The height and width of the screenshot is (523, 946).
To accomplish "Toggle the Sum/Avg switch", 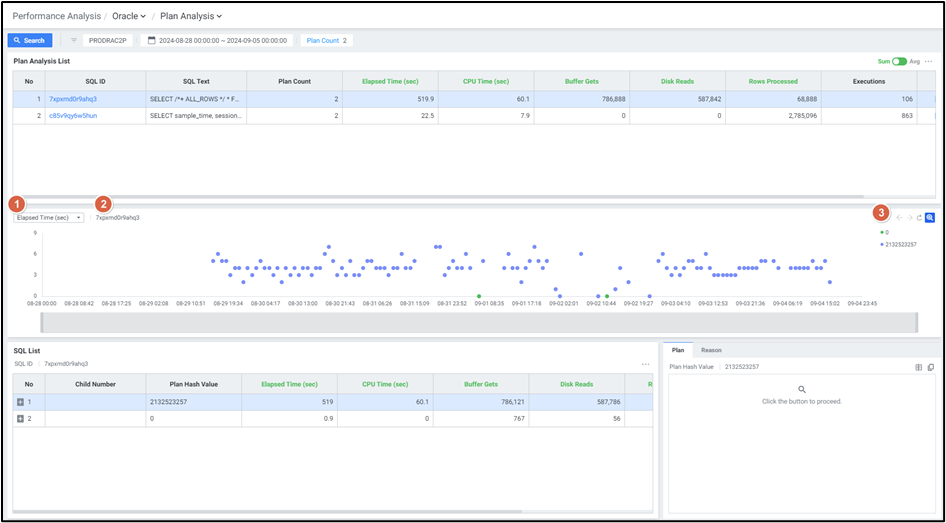I will click(899, 61).
